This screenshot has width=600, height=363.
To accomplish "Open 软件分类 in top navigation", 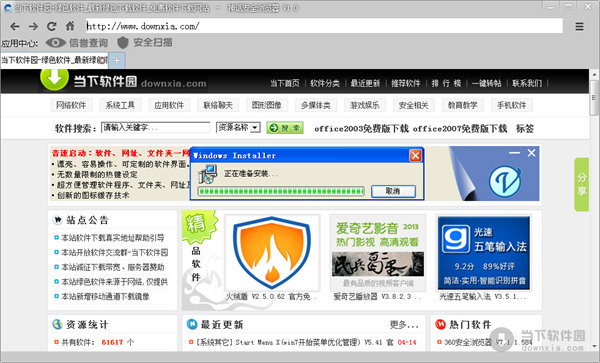I will point(325,83).
